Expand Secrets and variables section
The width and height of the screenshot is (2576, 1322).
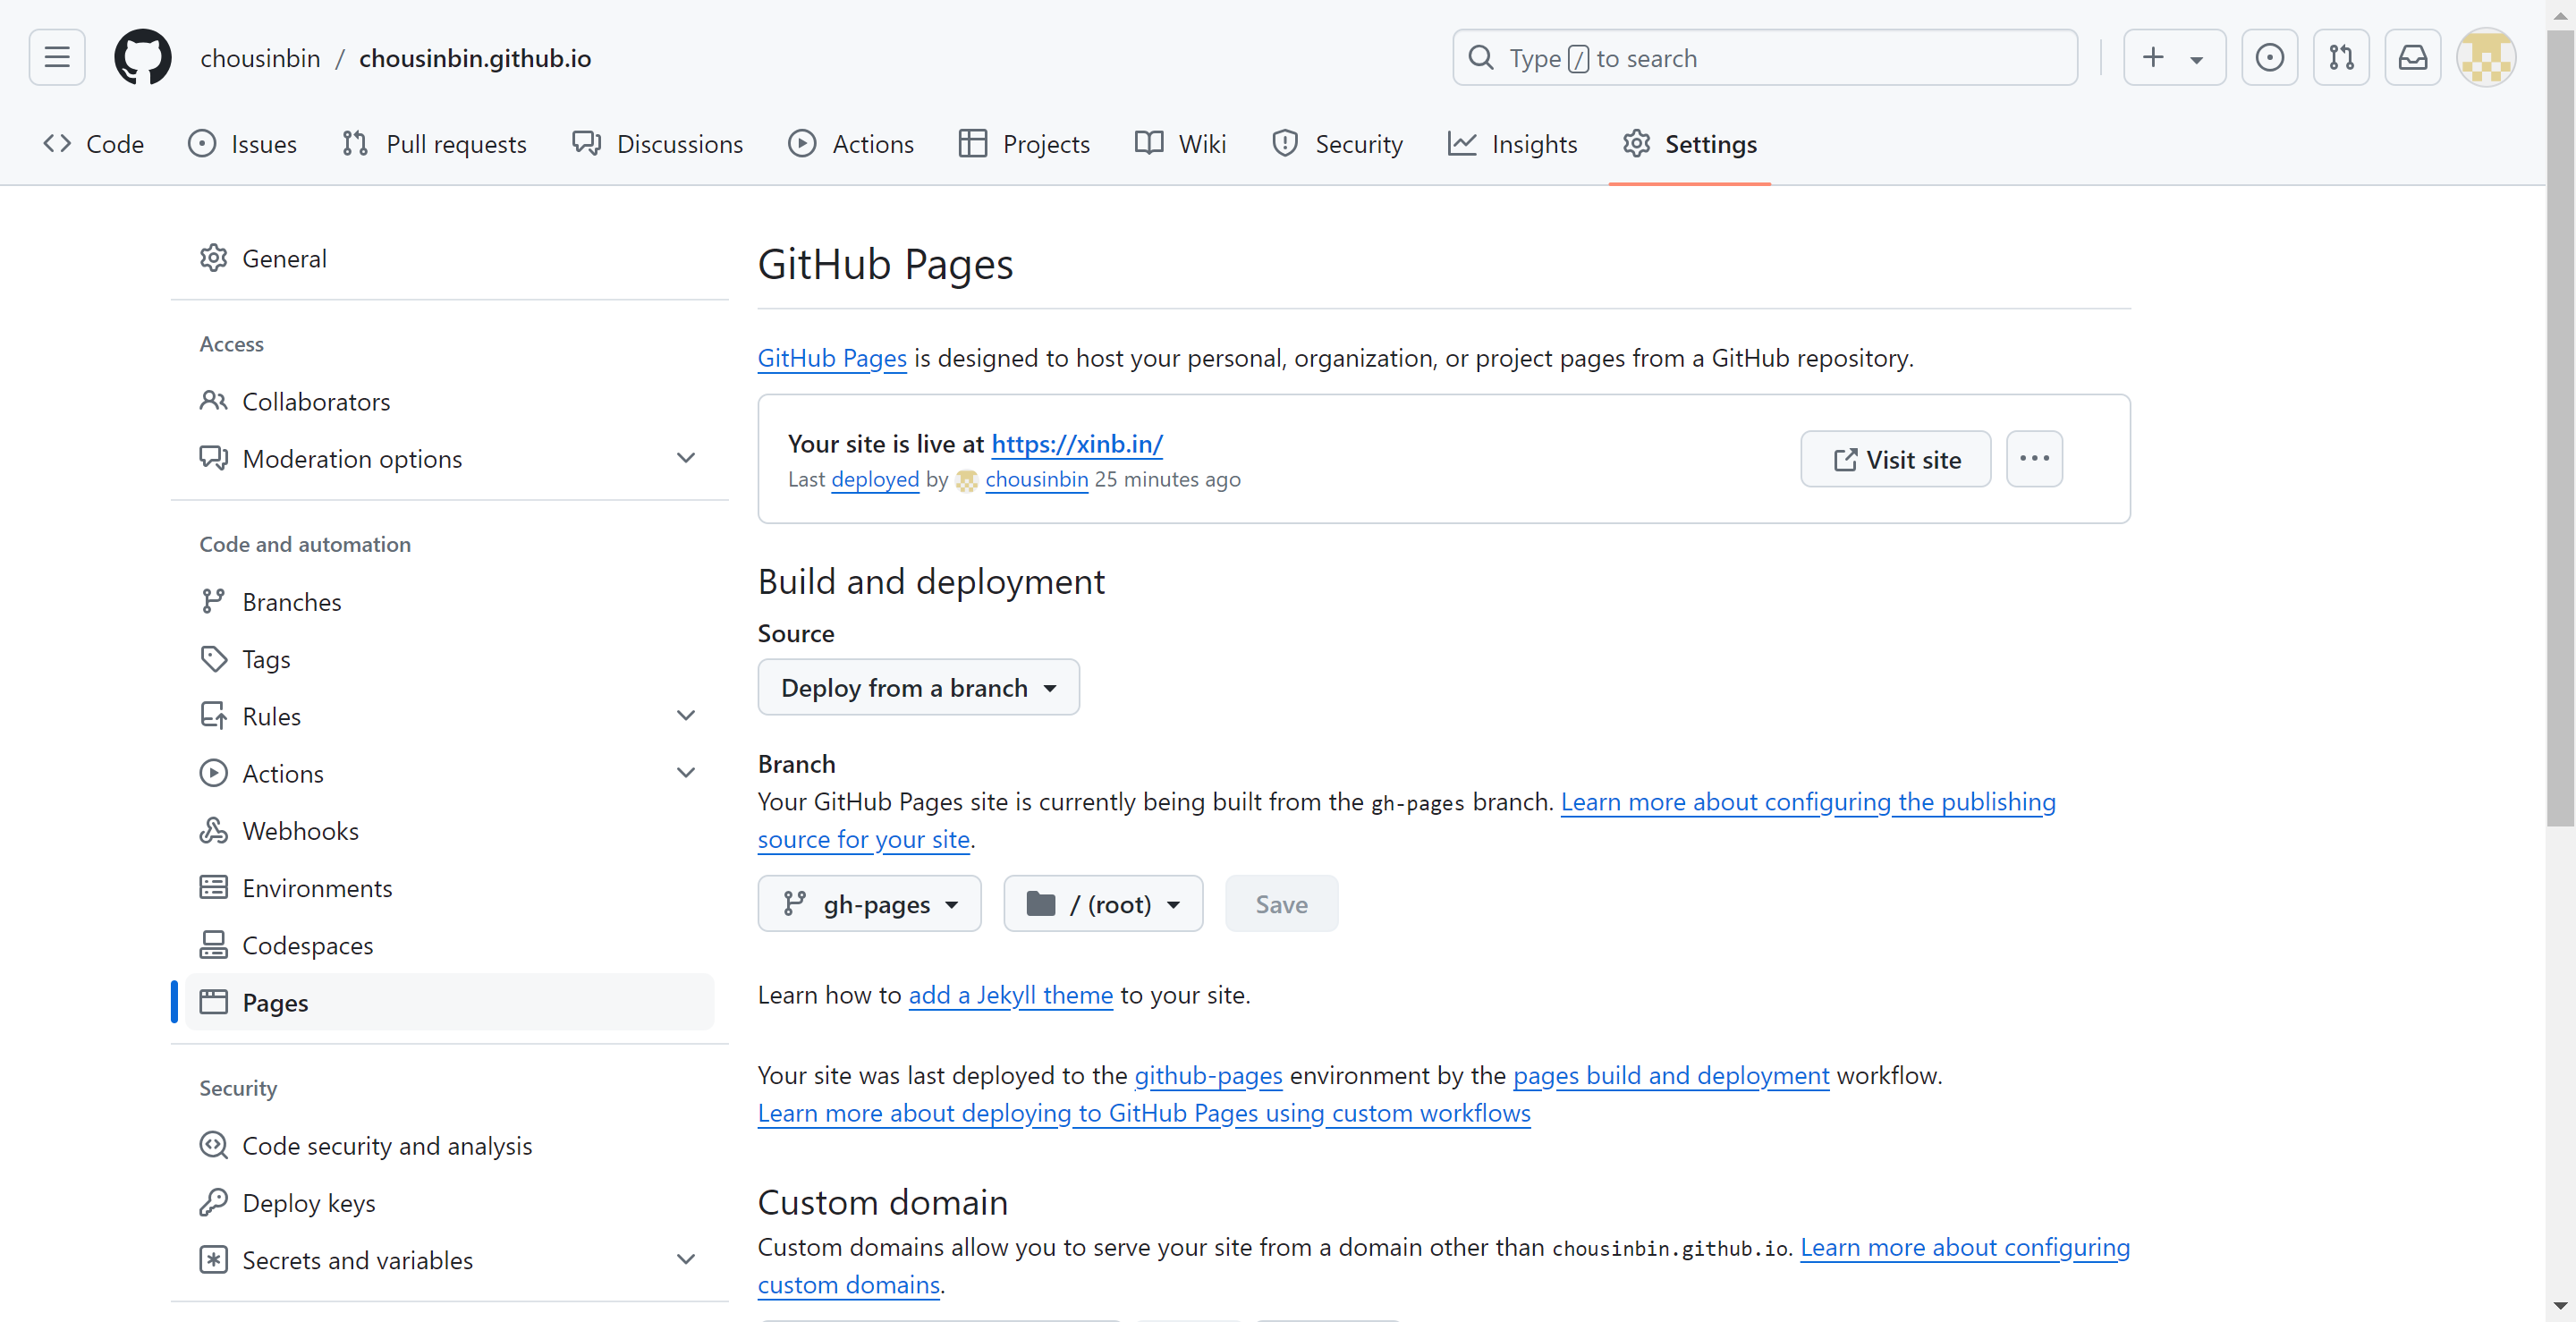pyautogui.click(x=685, y=1260)
